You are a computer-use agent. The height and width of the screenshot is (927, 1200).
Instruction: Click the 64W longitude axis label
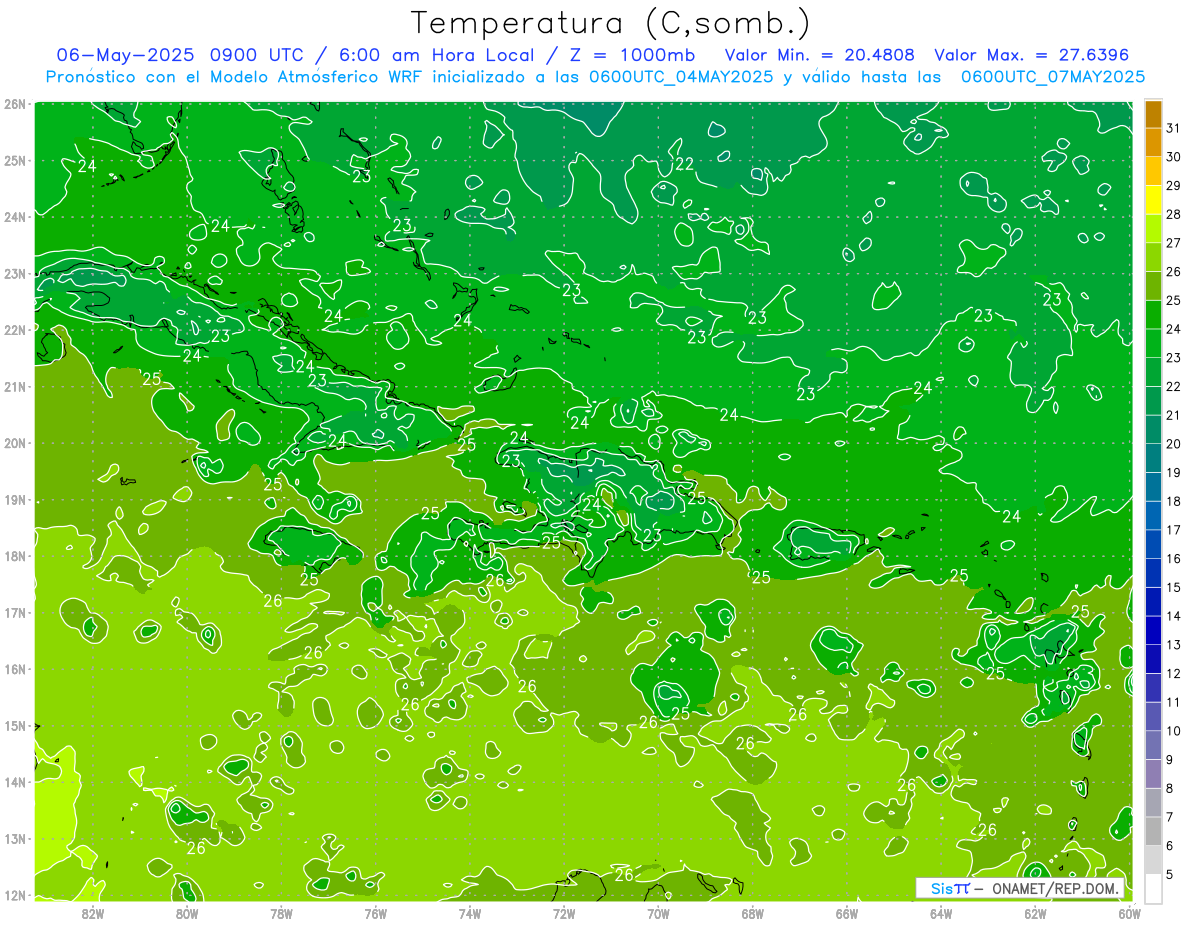[941, 914]
